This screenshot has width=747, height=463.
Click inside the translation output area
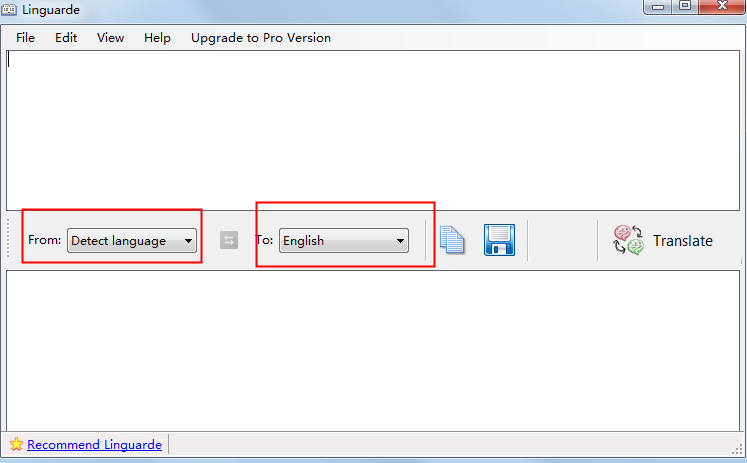click(373, 351)
